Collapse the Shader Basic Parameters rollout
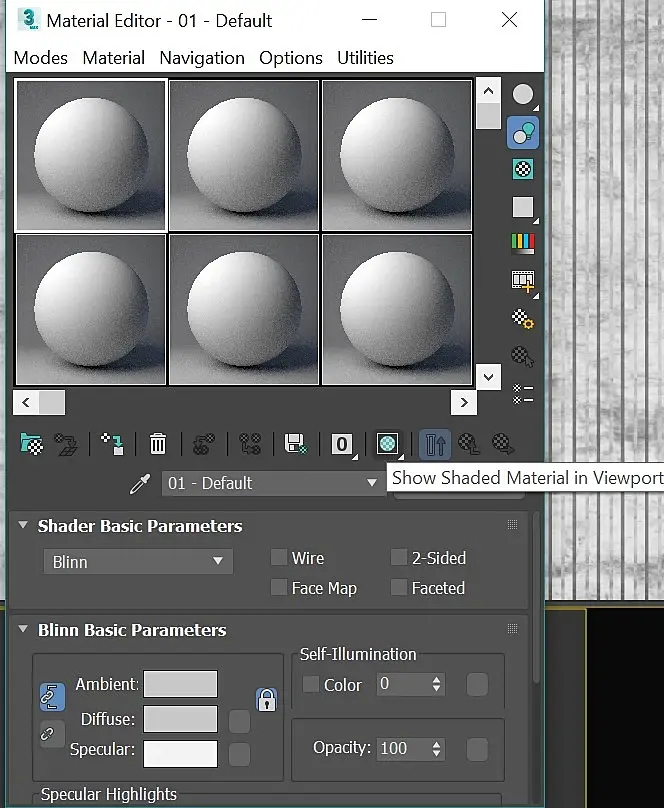 pyautogui.click(x=23, y=525)
